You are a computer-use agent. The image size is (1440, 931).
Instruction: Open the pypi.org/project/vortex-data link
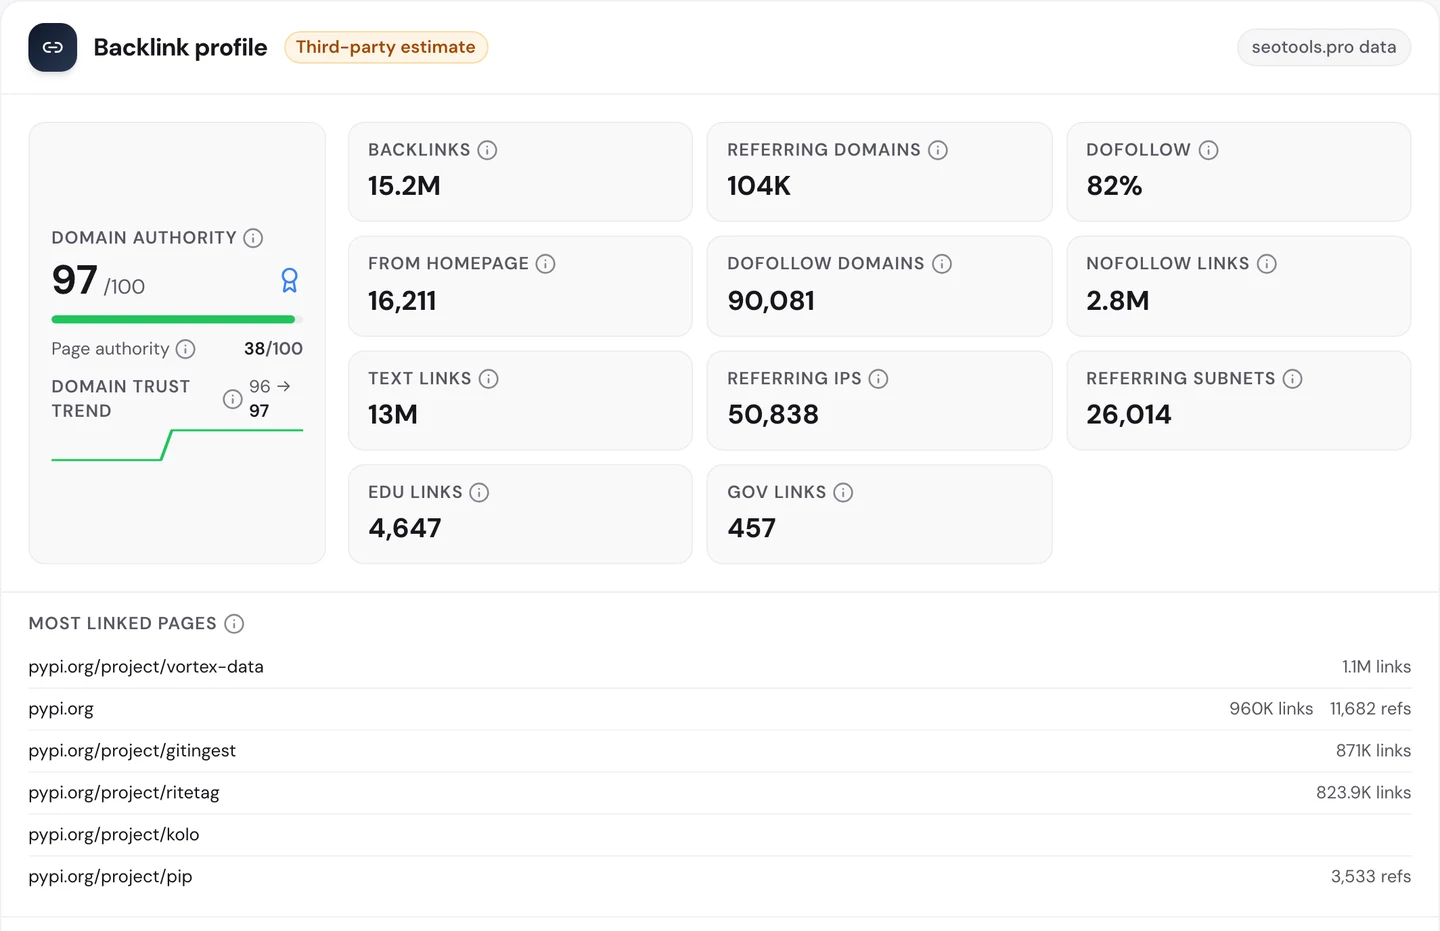(x=146, y=667)
